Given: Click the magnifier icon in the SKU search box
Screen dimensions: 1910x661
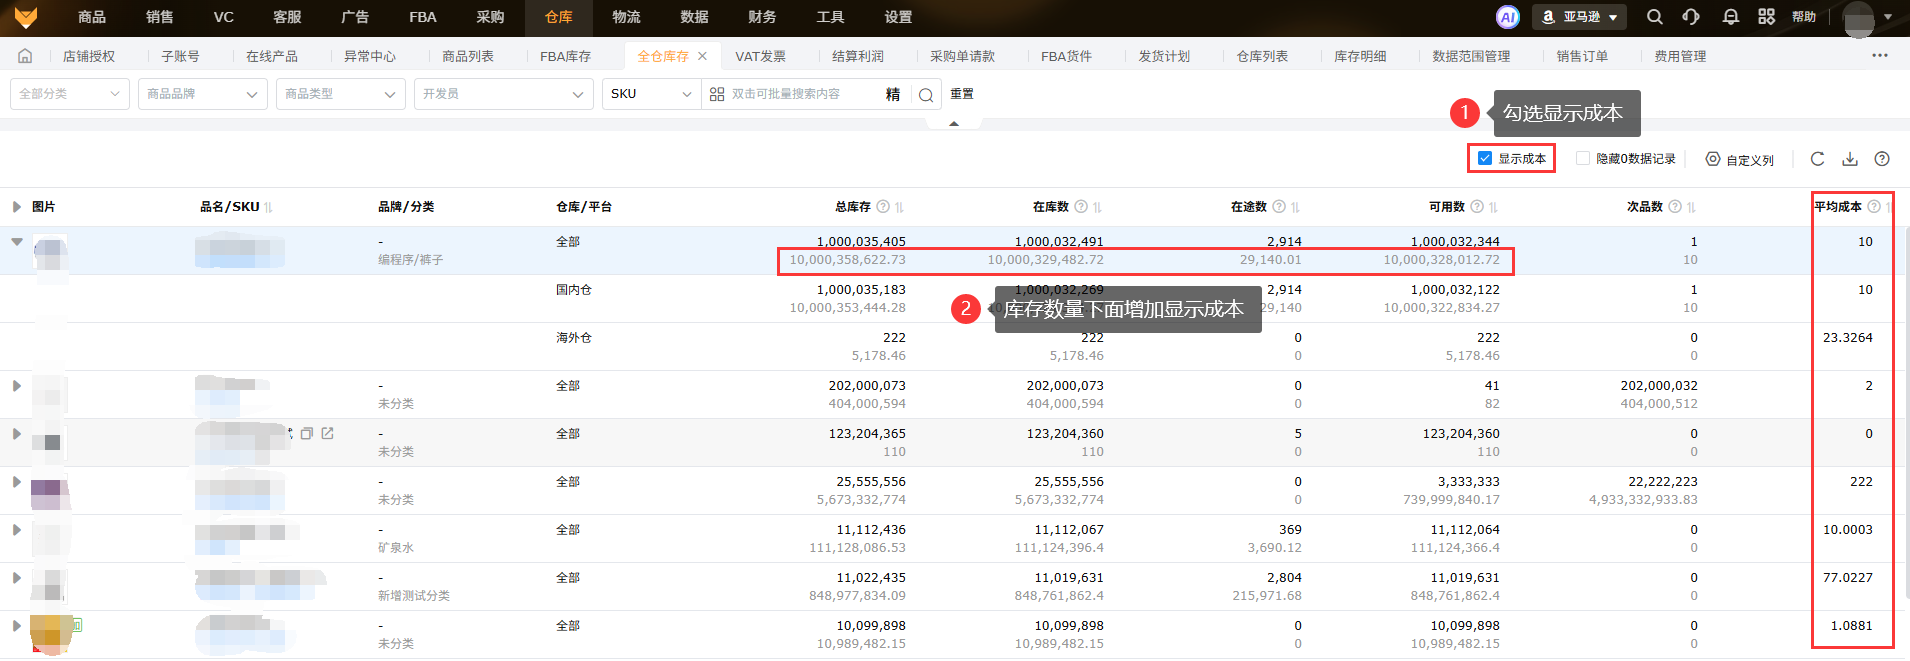Looking at the screenshot, I should coord(926,95).
